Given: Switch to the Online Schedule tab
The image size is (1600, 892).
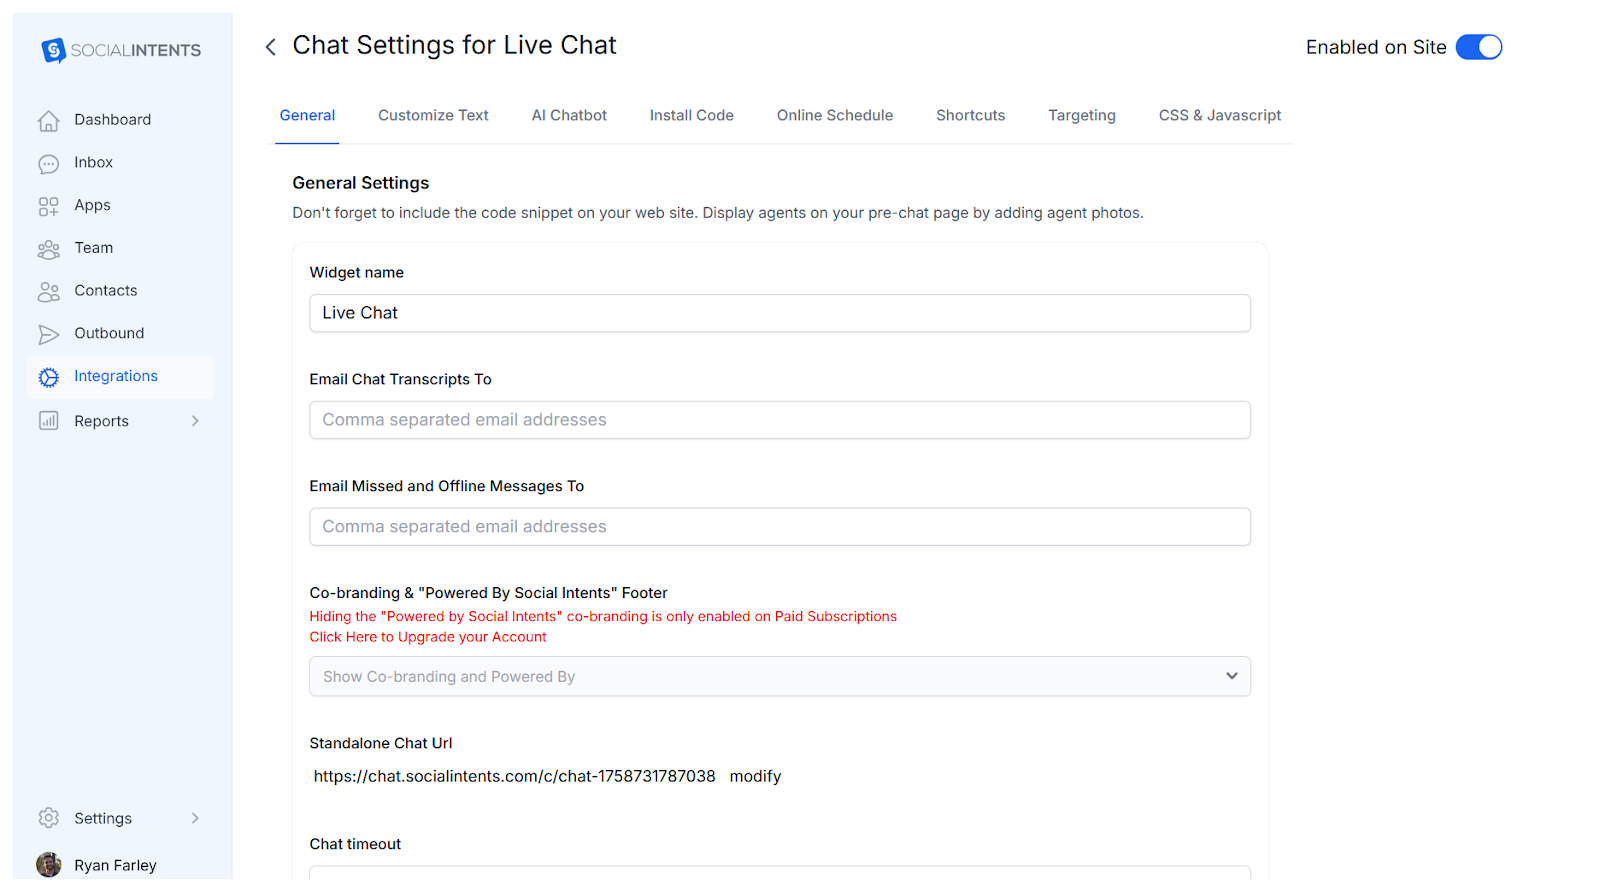Looking at the screenshot, I should pyautogui.click(x=834, y=116).
